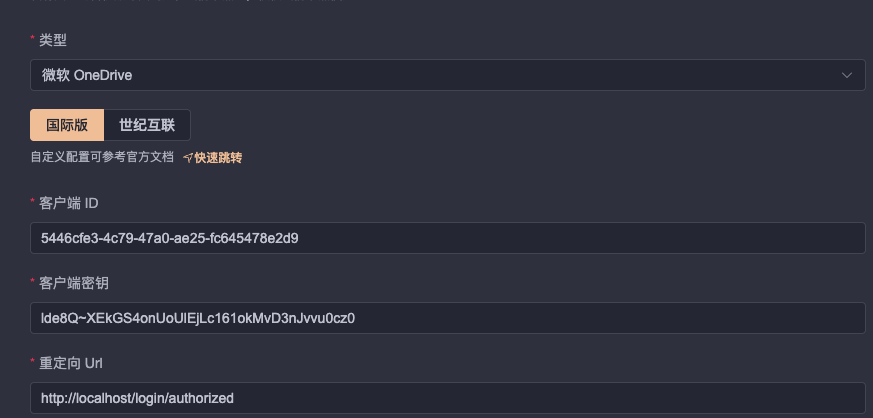Click the chevron arrow of the type selector
This screenshot has width=873, height=418.
[x=847, y=75]
